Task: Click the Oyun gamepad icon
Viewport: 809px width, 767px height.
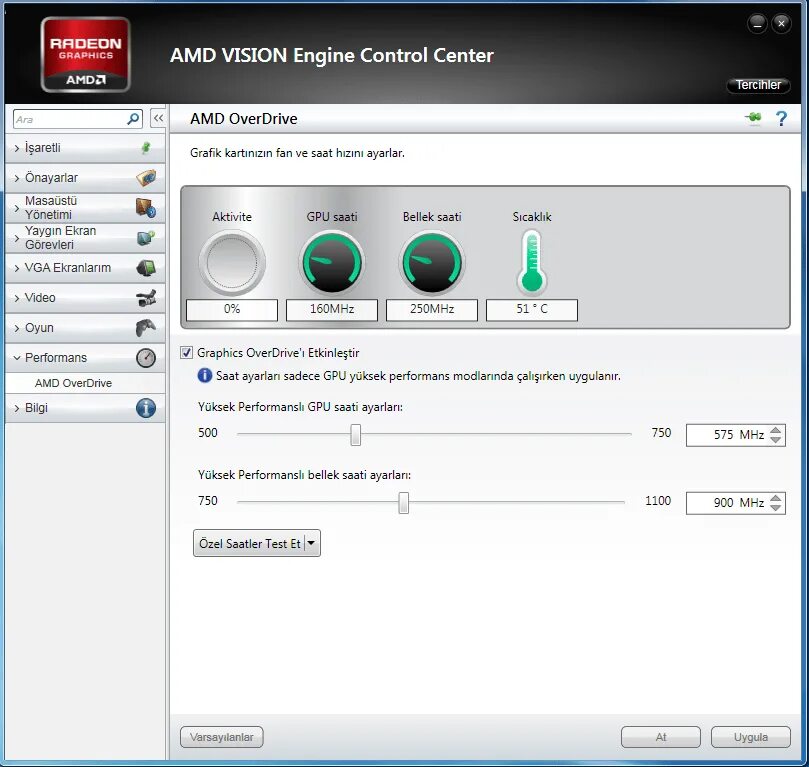Action: pos(146,328)
